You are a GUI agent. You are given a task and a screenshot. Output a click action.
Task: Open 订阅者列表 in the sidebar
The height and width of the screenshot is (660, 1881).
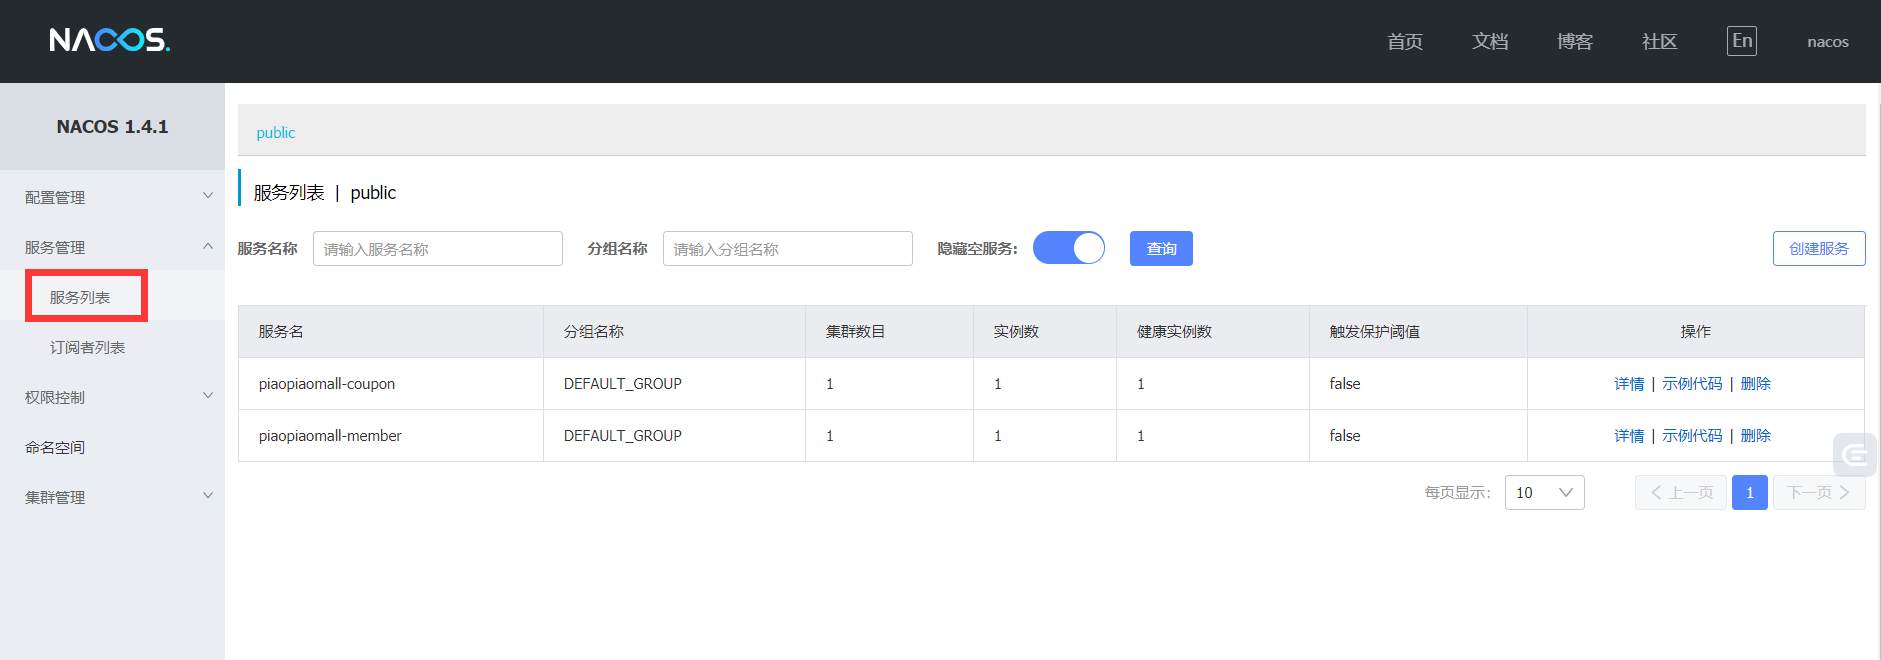coord(88,347)
